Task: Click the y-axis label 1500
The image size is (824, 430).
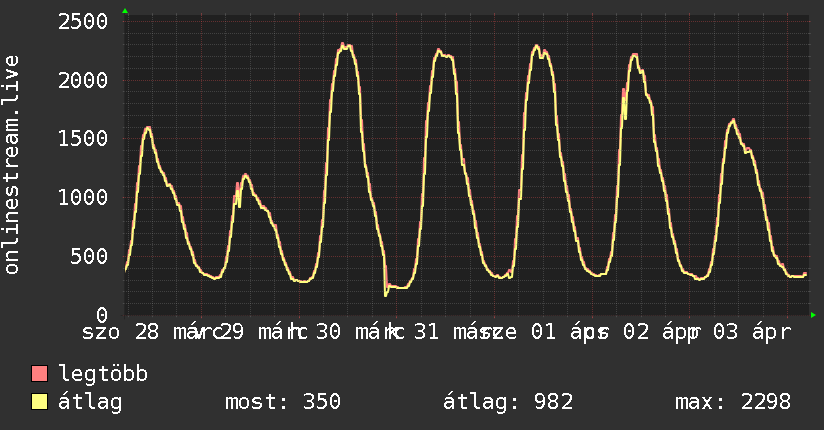Action: pyautogui.click(x=83, y=139)
